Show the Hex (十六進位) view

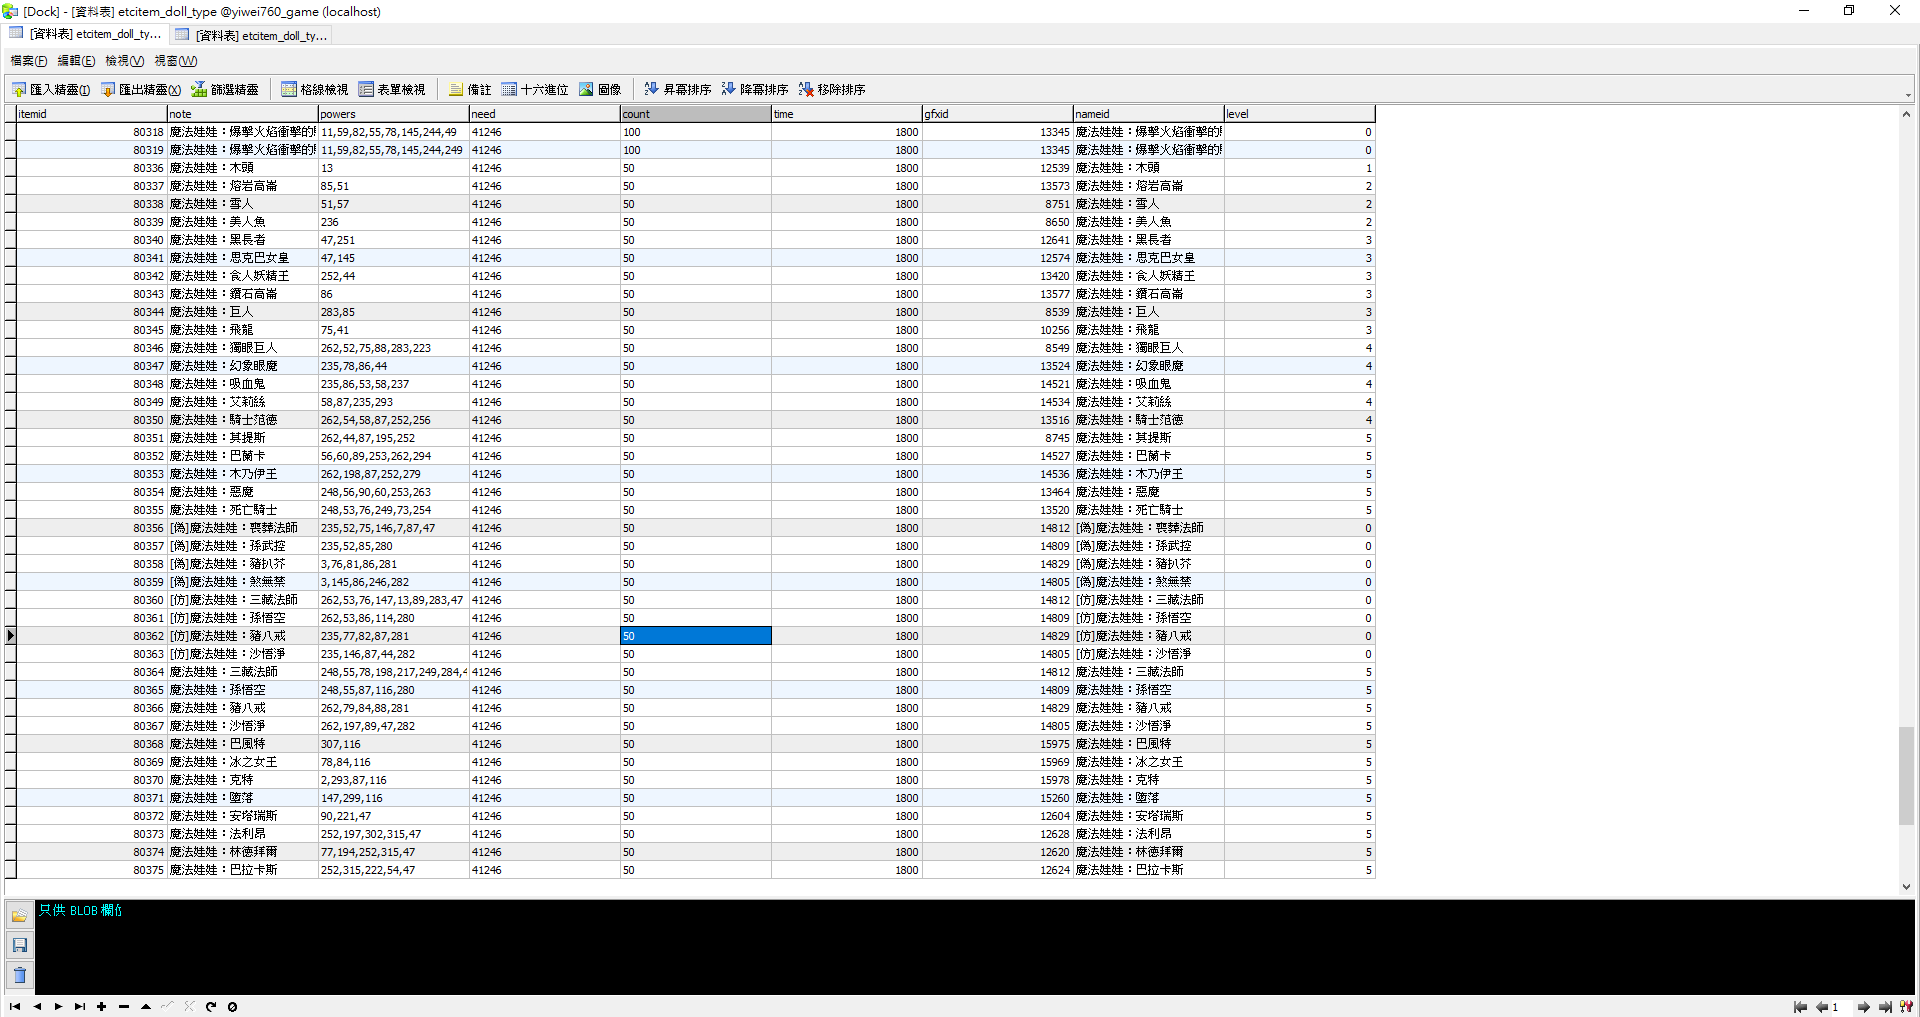pyautogui.click(x=535, y=89)
